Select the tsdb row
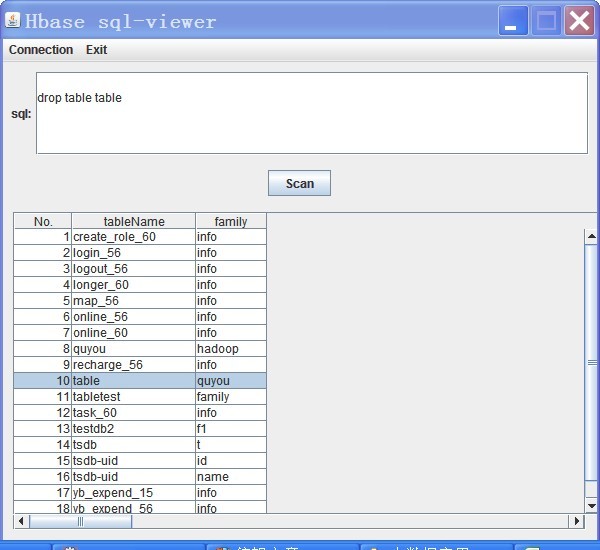 point(140,445)
